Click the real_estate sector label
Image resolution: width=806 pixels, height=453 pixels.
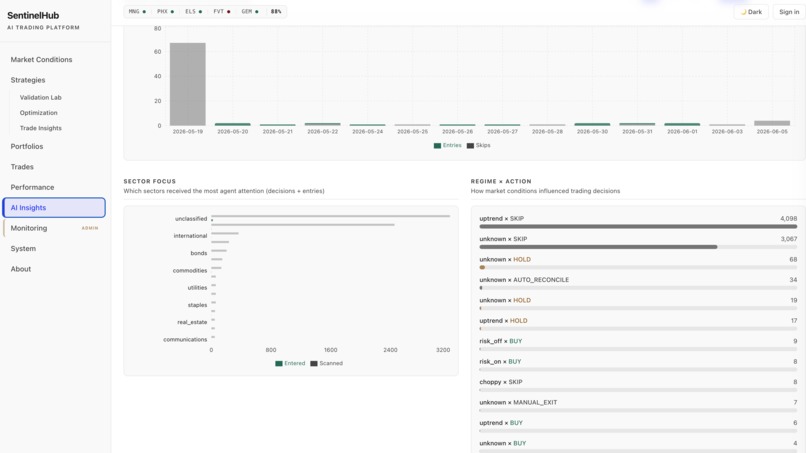pos(192,322)
